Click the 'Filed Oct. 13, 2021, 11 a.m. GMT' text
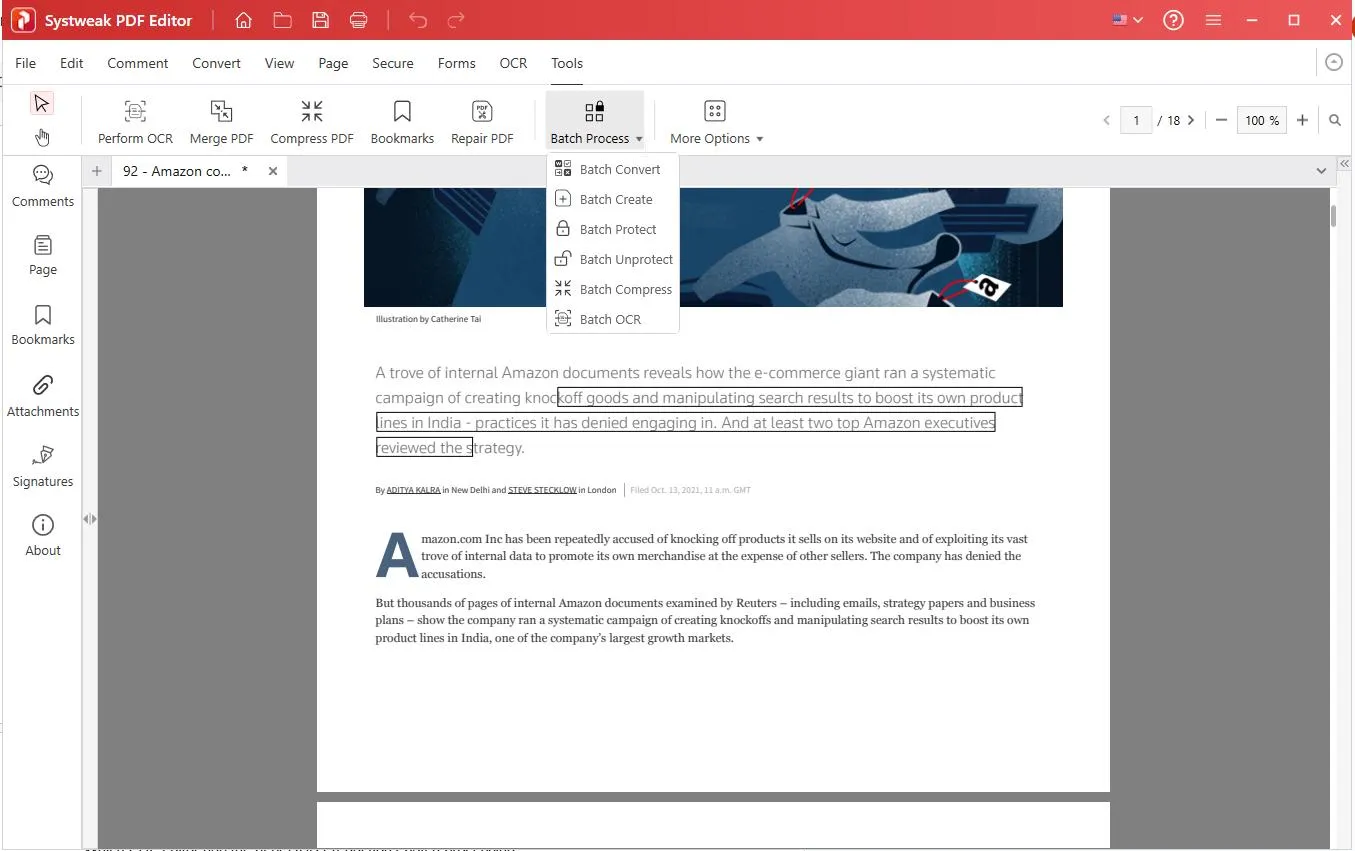This screenshot has width=1355, height=851. pyautogui.click(x=690, y=490)
